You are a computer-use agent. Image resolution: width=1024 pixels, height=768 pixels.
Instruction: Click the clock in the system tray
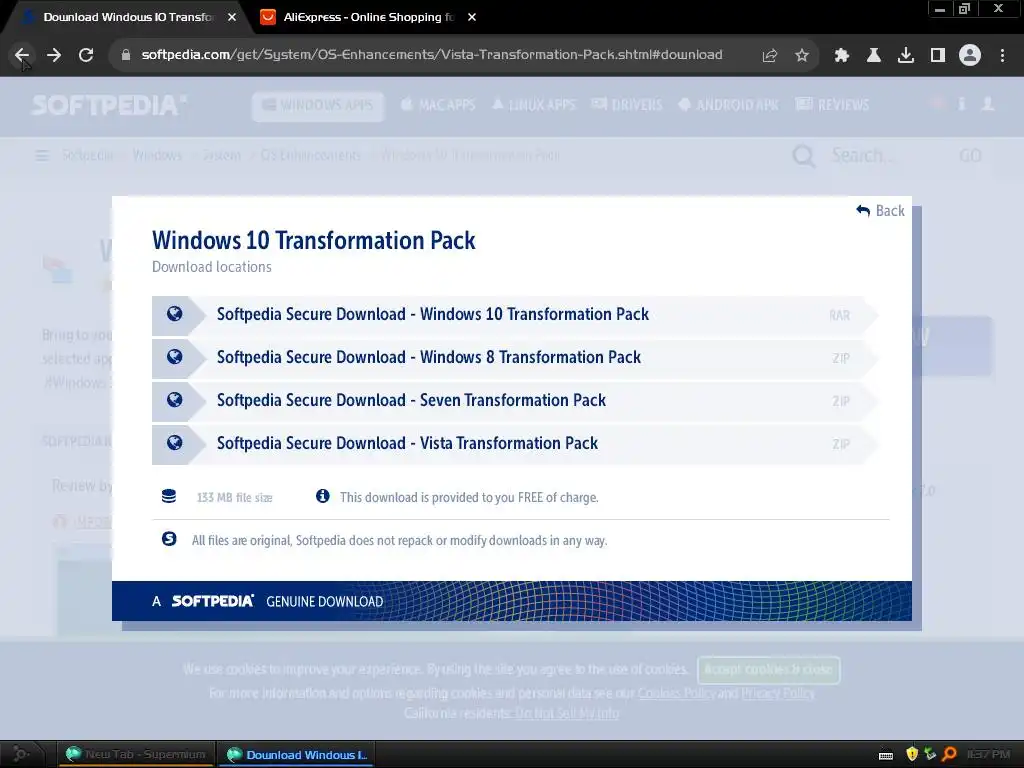point(988,754)
